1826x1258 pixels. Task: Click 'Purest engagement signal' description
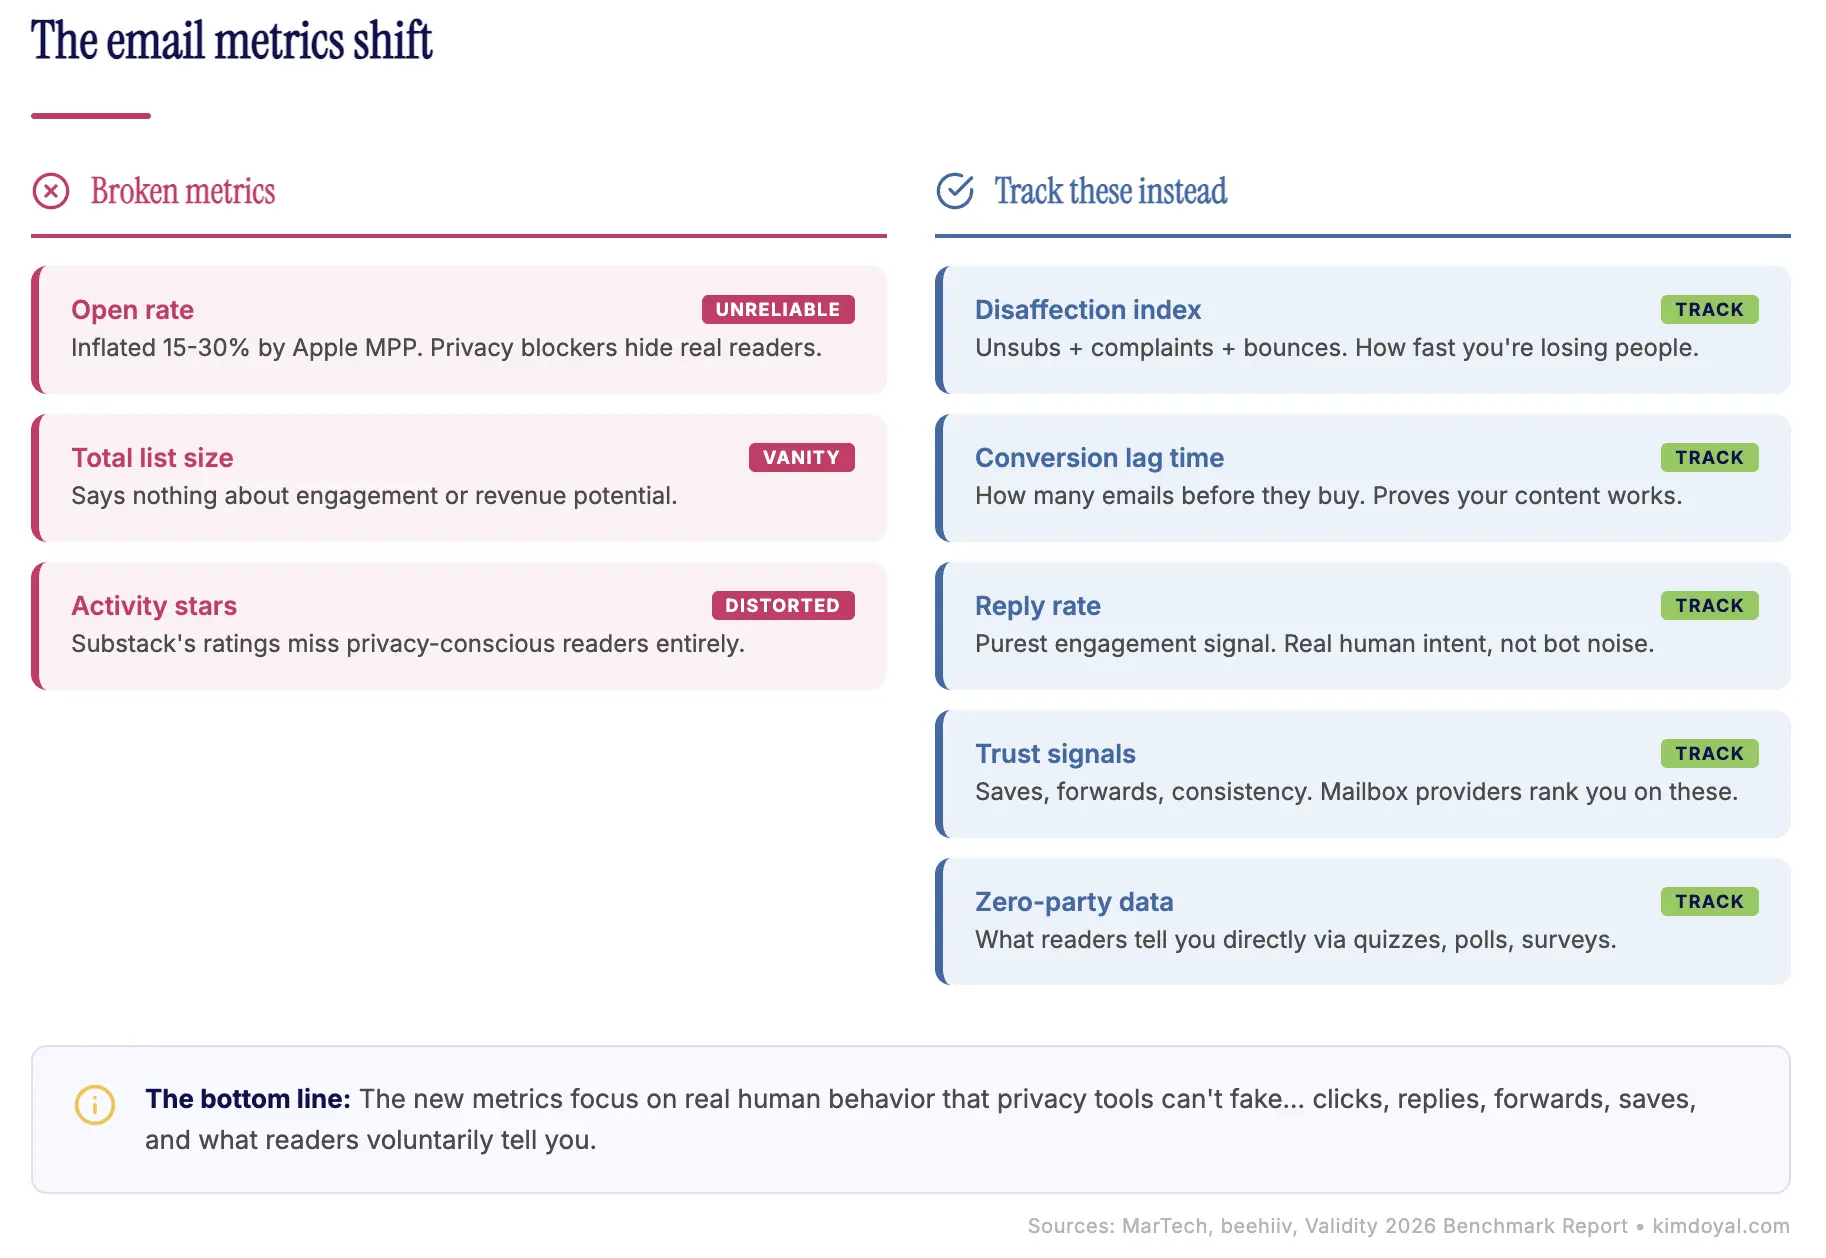(1314, 644)
